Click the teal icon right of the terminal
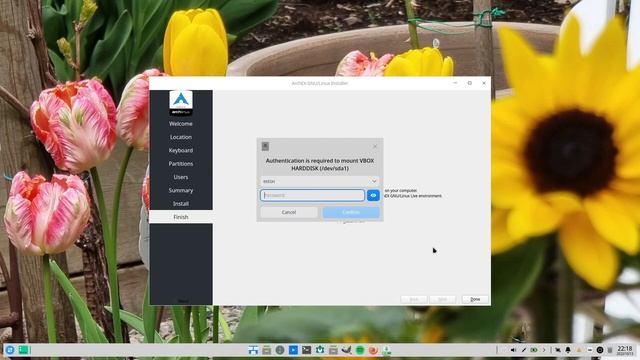640x360 pixels. coord(320,350)
